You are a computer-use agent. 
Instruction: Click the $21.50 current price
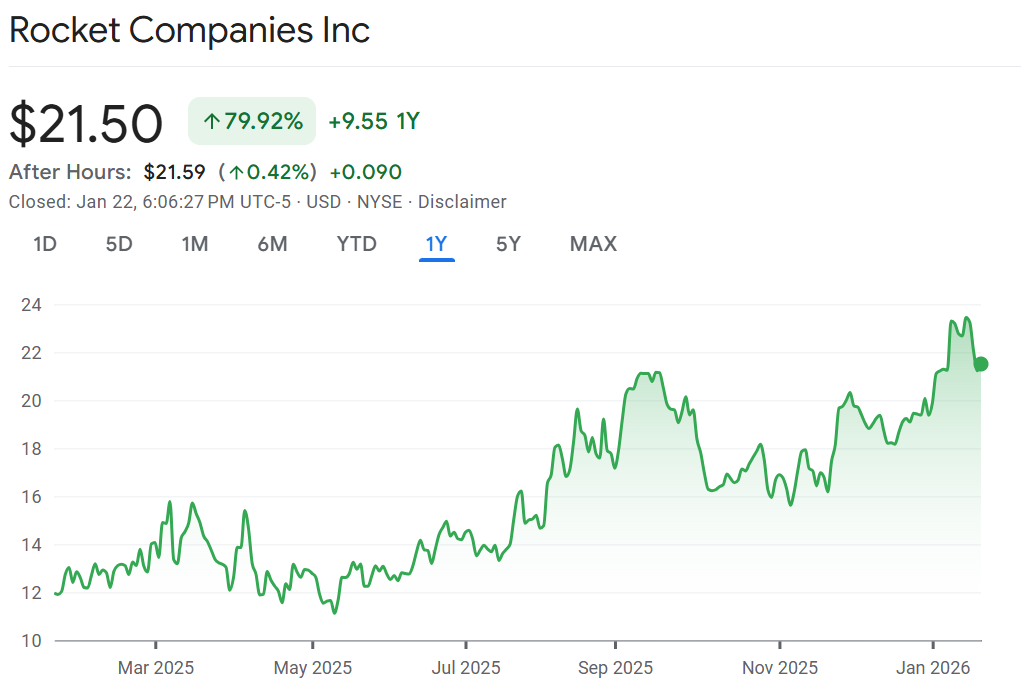click(x=86, y=124)
